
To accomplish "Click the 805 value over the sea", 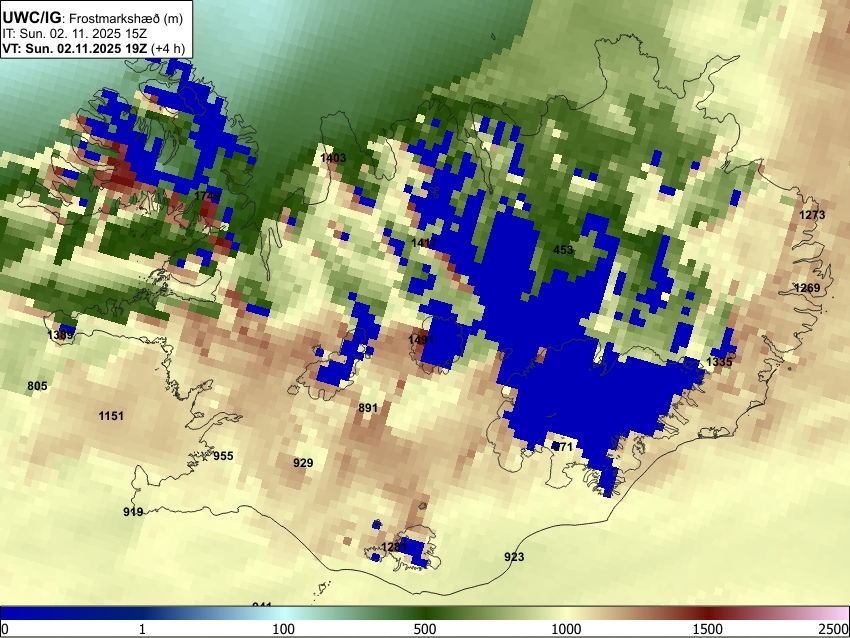I will tap(37, 386).
